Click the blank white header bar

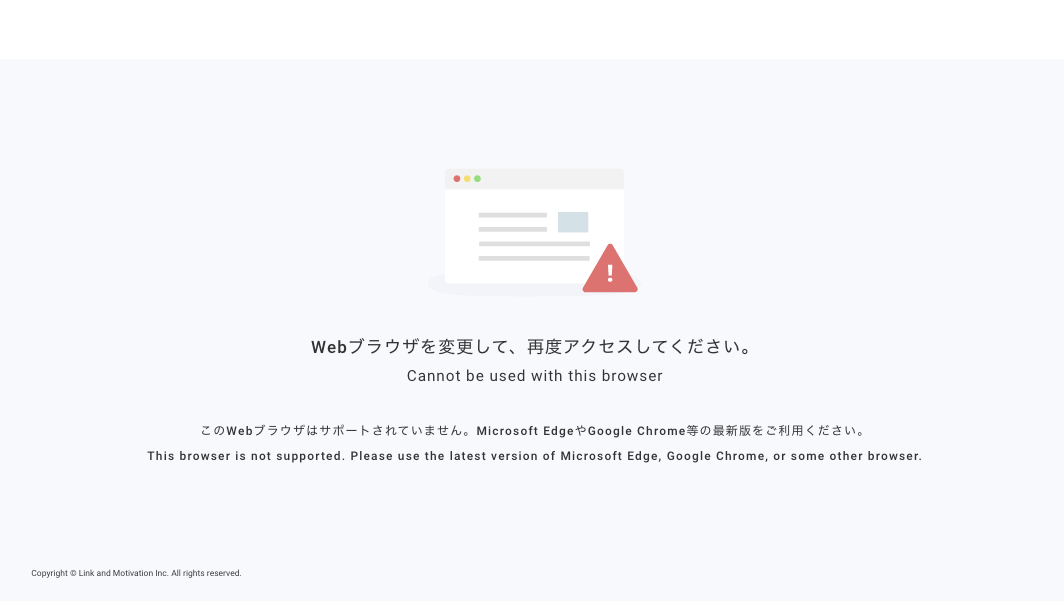532,29
